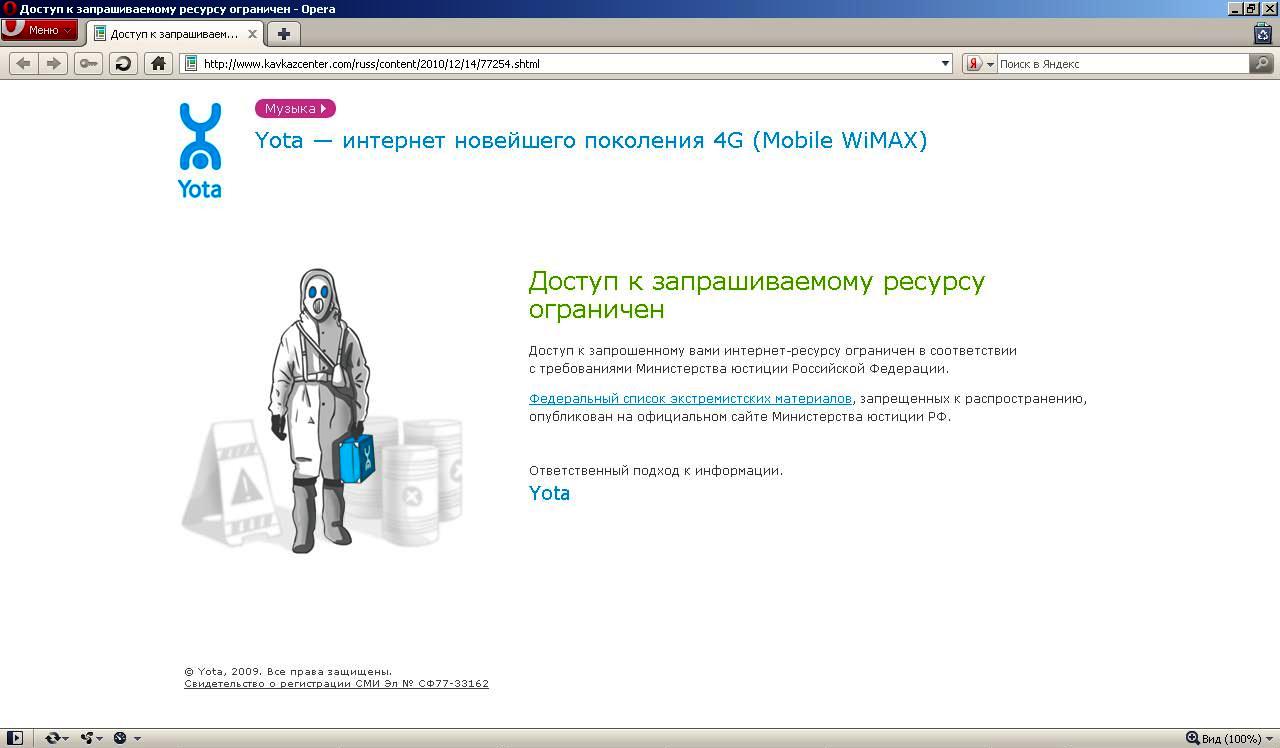1280x748 pixels.
Task: Close the Доступ к запрашиваем... tab
Action: 252,34
